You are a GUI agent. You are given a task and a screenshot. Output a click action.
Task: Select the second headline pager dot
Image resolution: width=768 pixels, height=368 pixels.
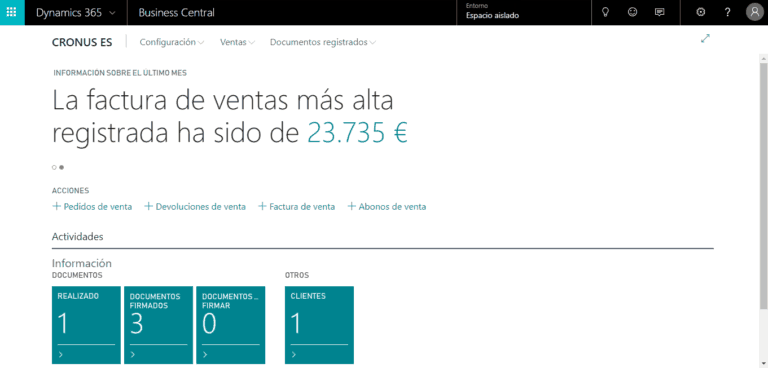(x=61, y=167)
